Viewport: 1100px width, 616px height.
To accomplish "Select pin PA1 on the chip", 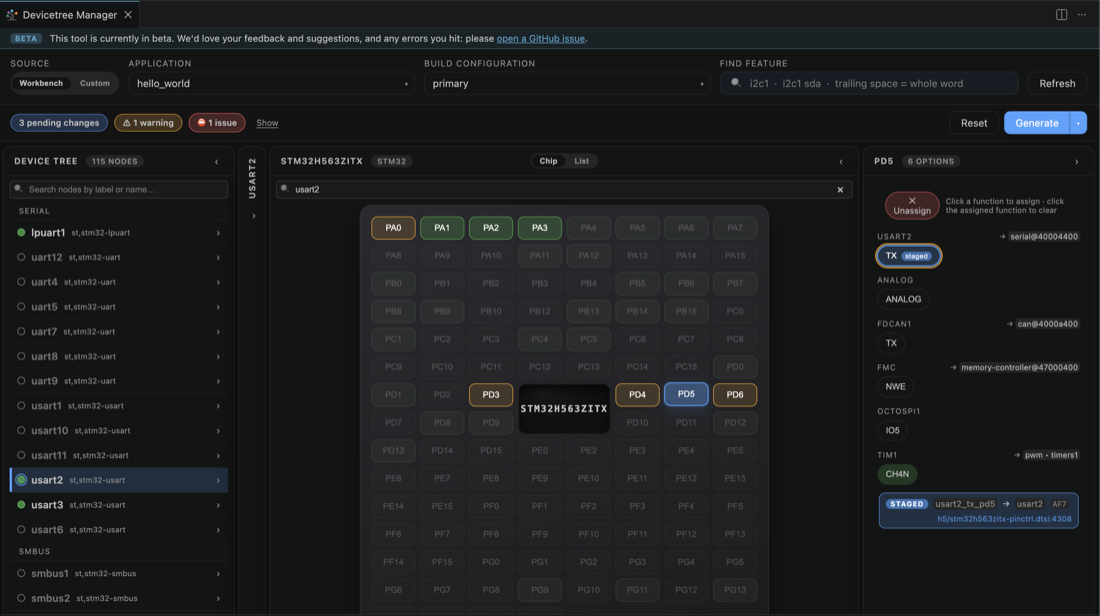I will click(442, 227).
